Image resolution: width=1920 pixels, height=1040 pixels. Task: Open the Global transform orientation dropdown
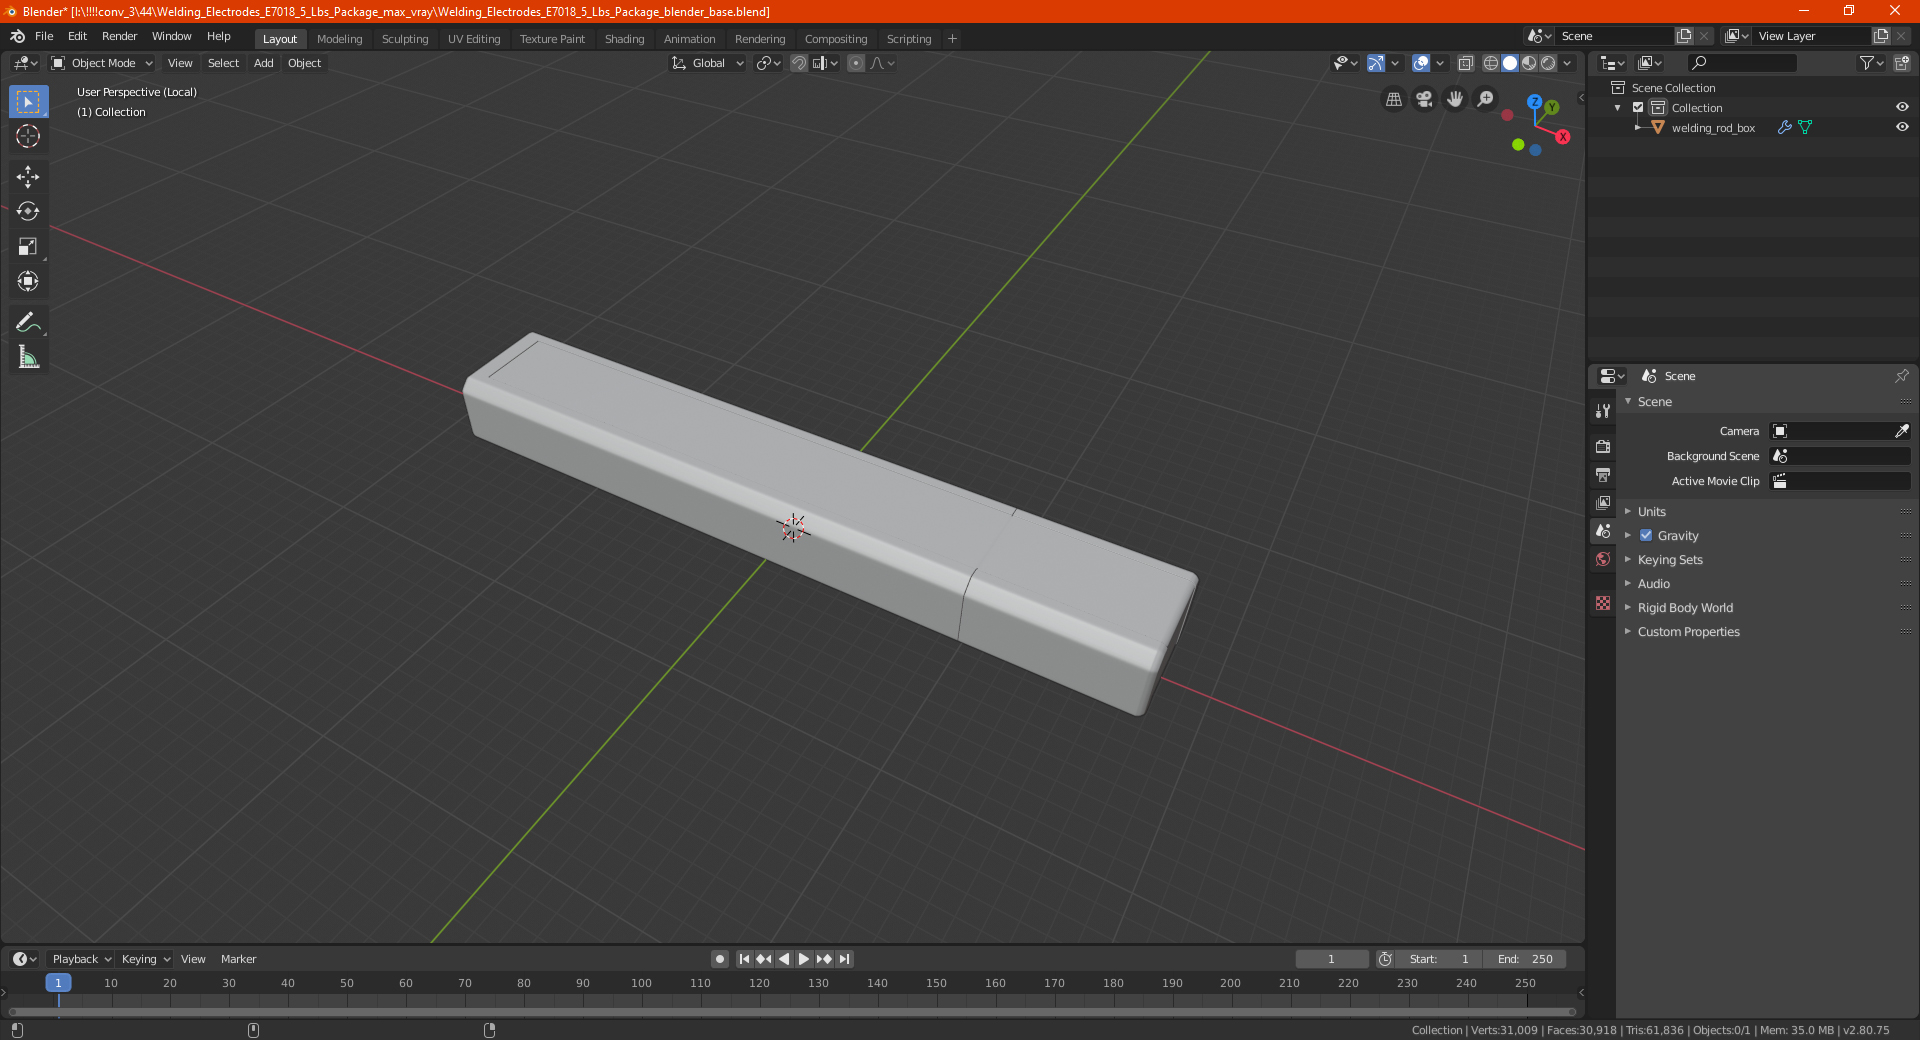point(708,63)
